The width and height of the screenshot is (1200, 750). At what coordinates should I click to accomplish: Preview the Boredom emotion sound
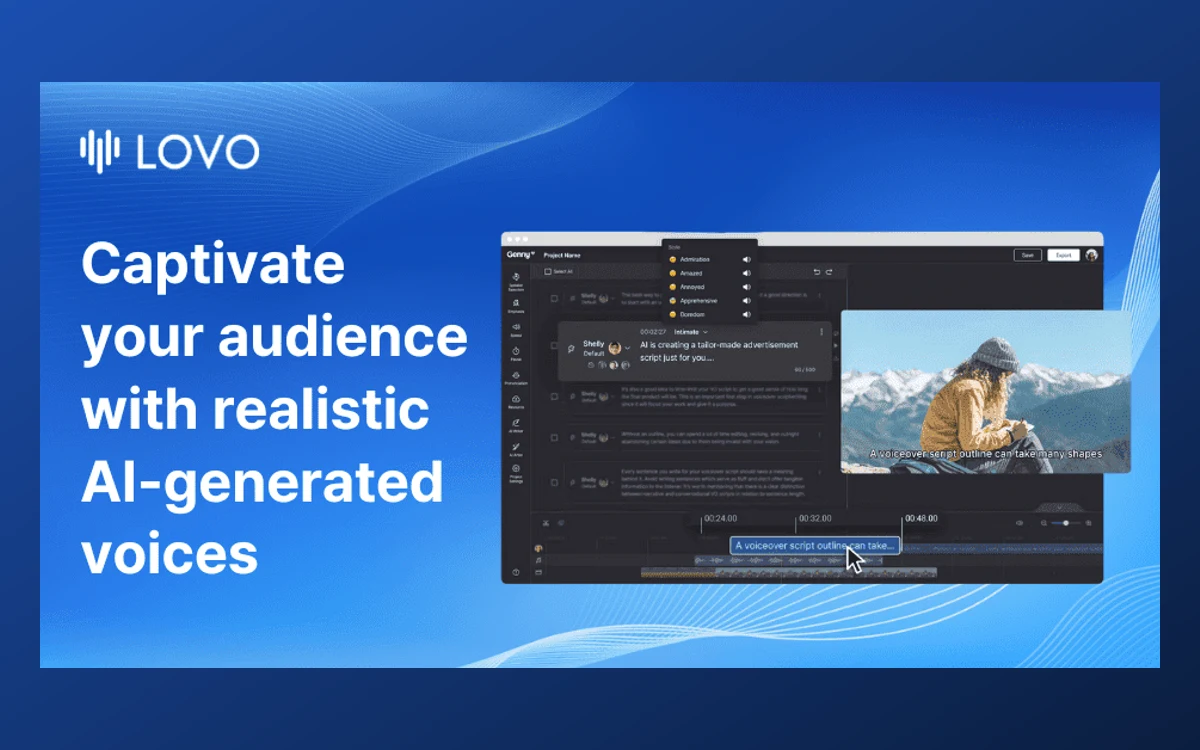click(x=746, y=315)
